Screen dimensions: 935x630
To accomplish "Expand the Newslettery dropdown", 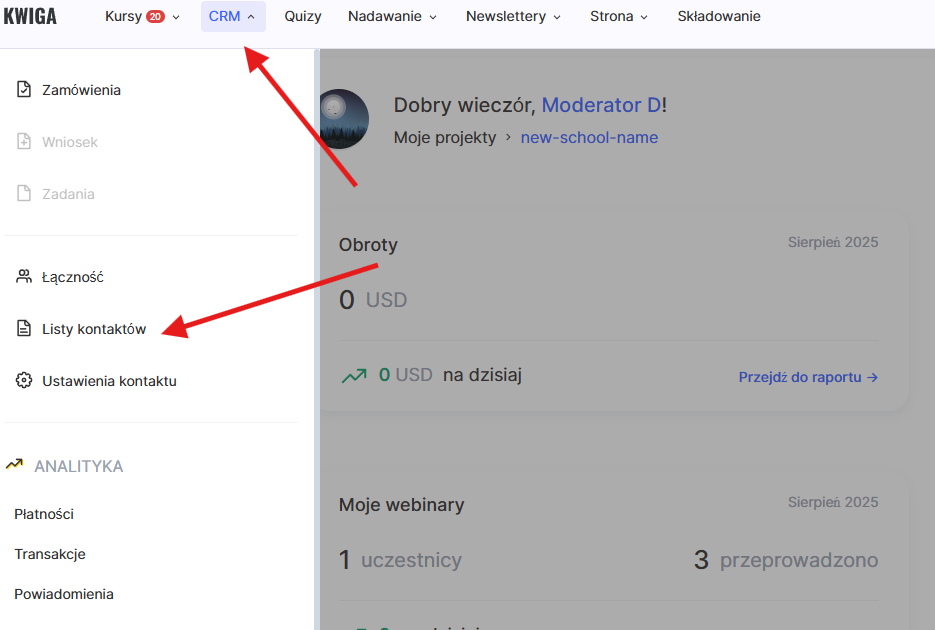I will pyautogui.click(x=513, y=17).
